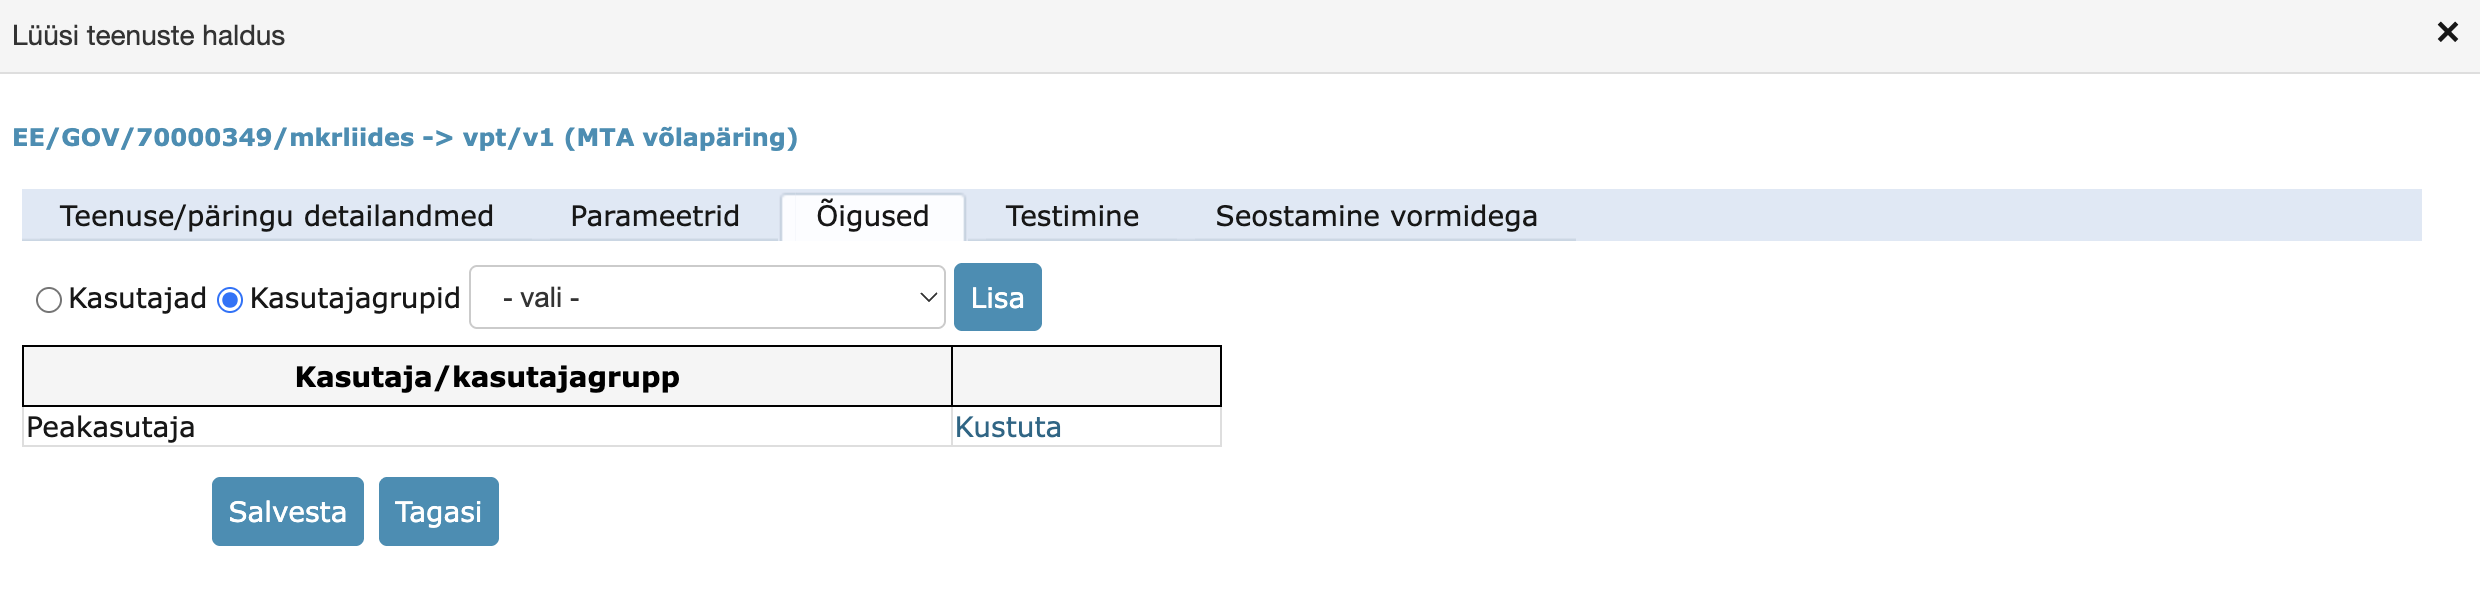This screenshot has height=592, width=2480.
Task: Click the dialog title Lüüsi teenuste haldus
Action: (148, 35)
